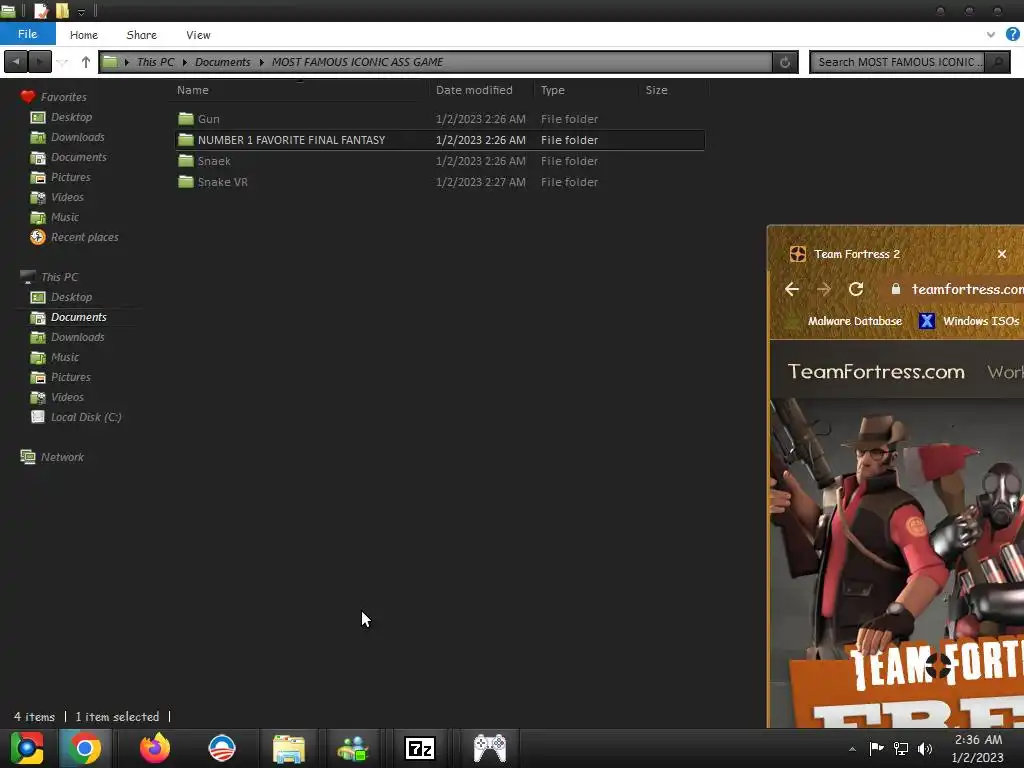Click the search magnifier icon

pyautogui.click(x=997, y=62)
